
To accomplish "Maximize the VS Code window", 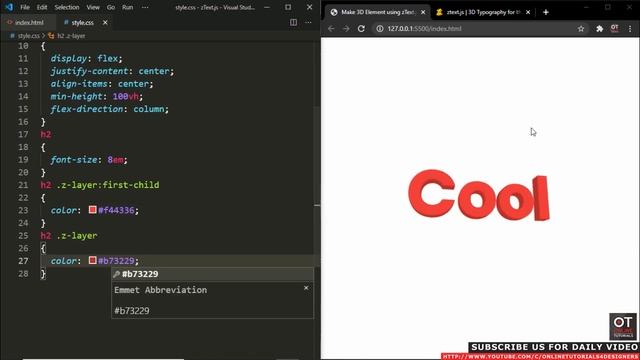I will click(x=288, y=7).
